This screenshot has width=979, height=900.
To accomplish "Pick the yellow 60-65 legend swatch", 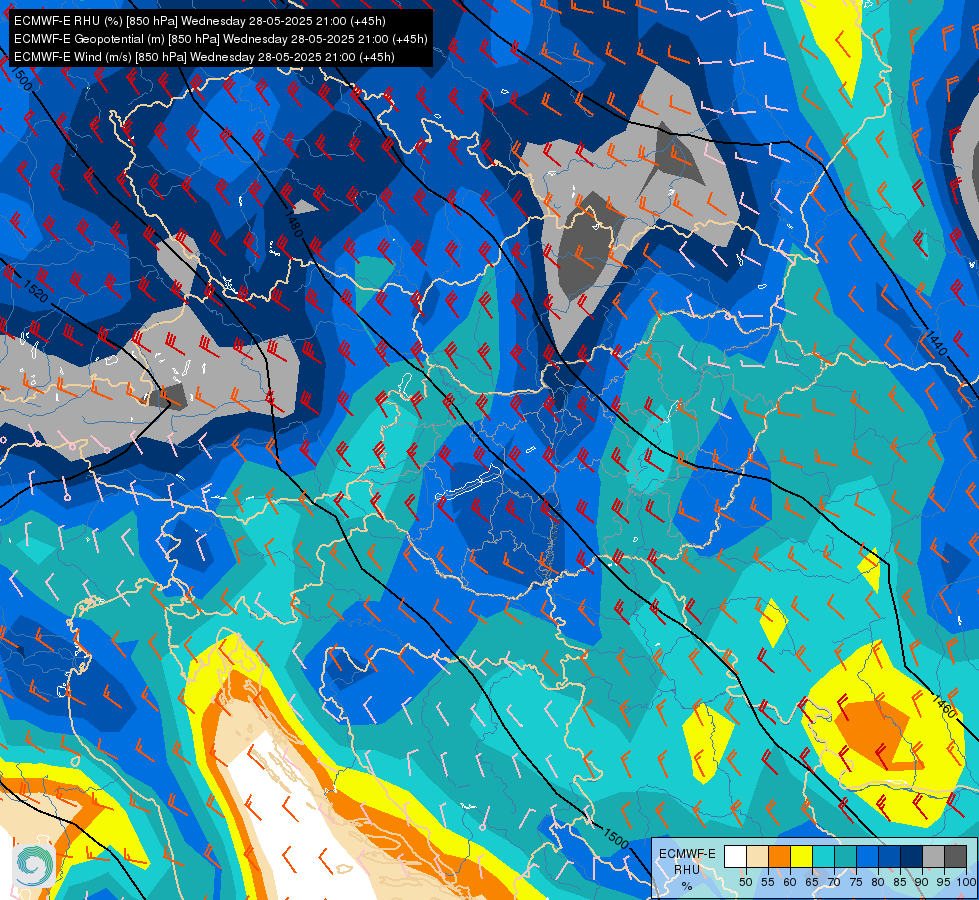I will (802, 856).
